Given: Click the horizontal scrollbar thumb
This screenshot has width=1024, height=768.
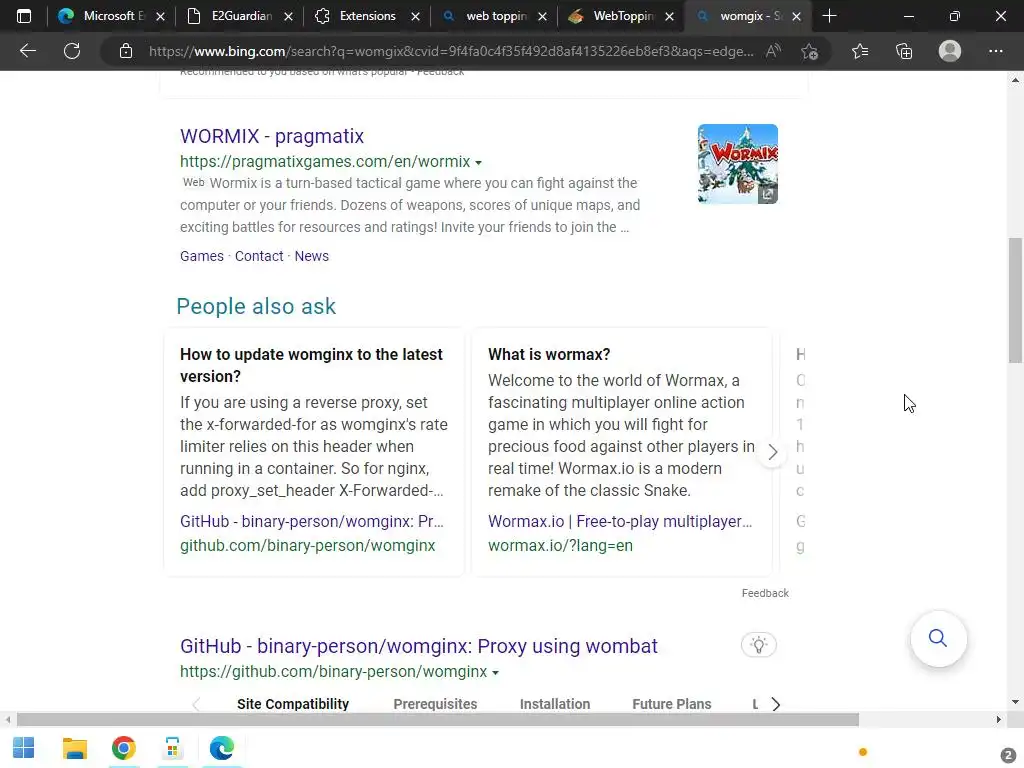Looking at the screenshot, I should coord(438,720).
